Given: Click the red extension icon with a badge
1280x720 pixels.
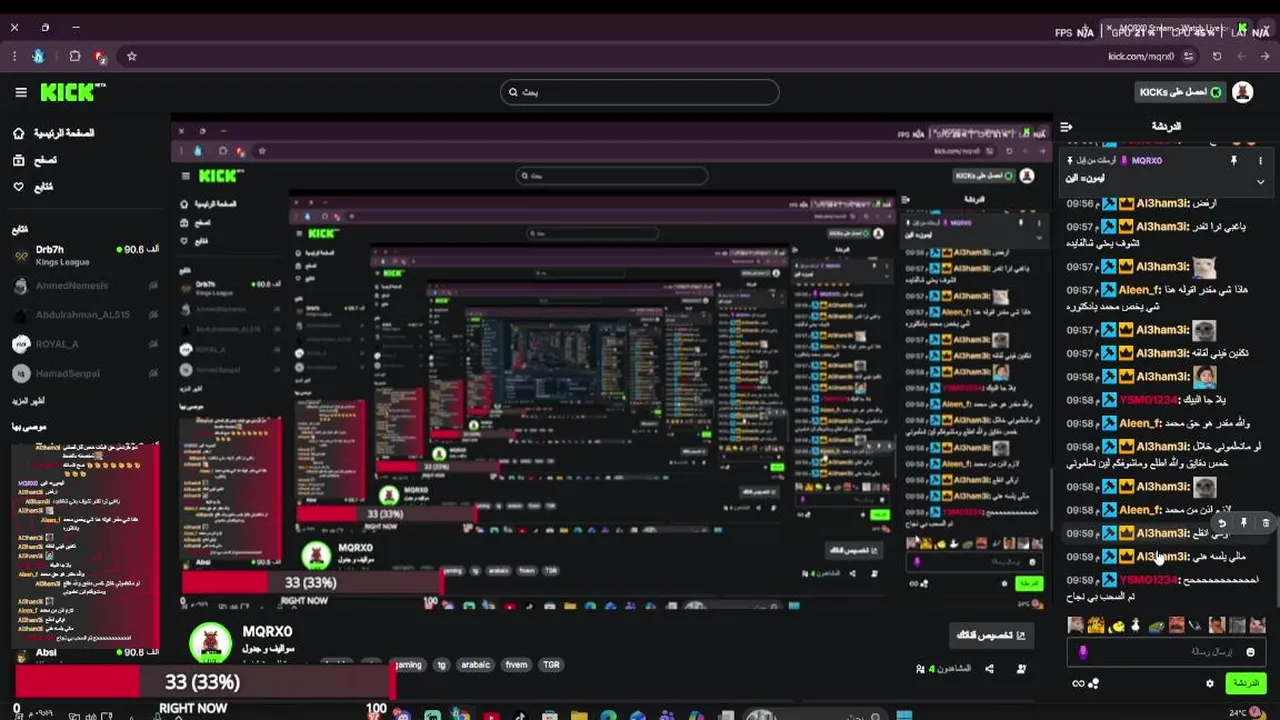Looking at the screenshot, I should click(x=100, y=57).
